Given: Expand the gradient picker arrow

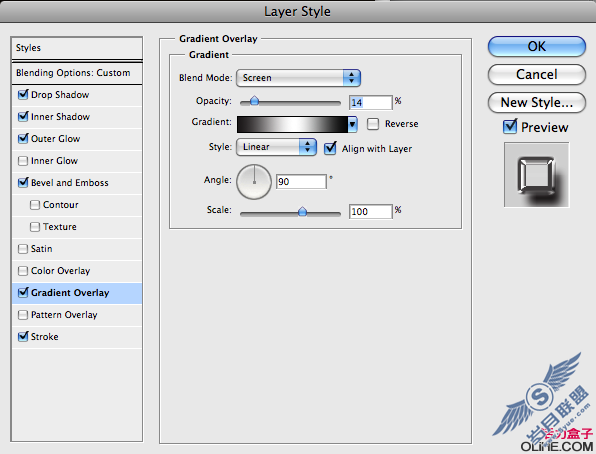Looking at the screenshot, I should (352, 124).
